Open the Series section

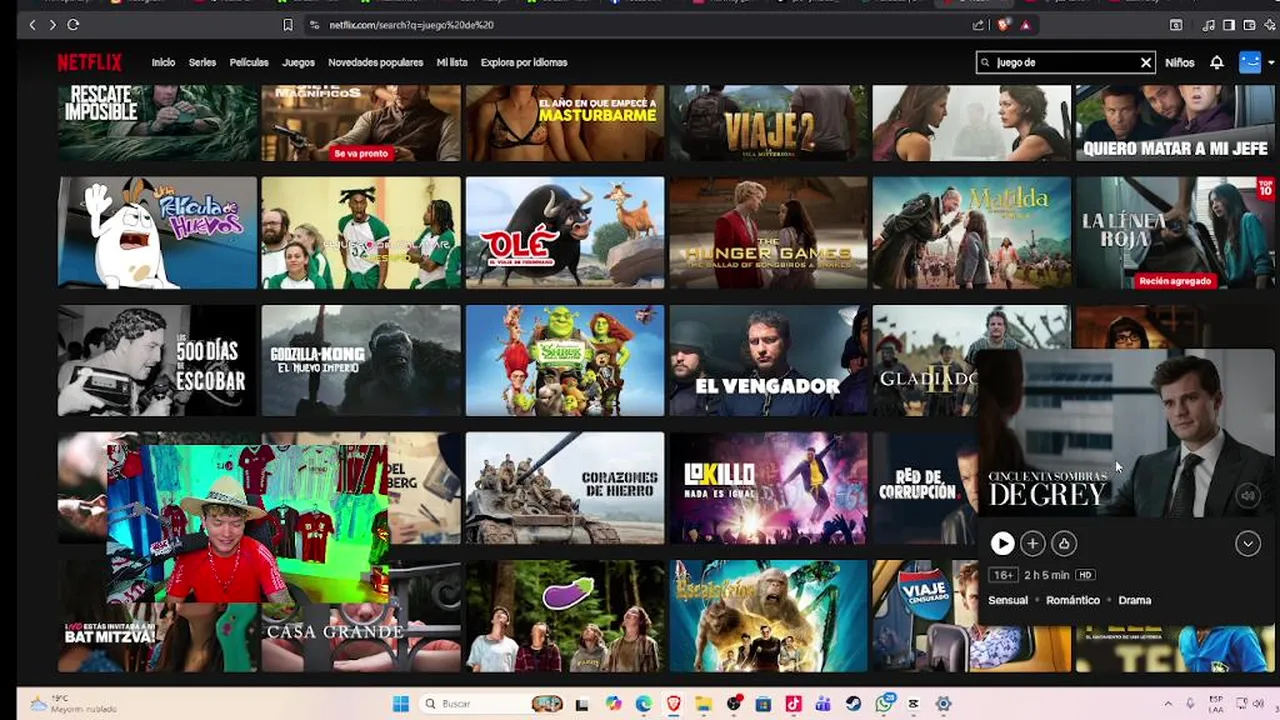tap(202, 62)
